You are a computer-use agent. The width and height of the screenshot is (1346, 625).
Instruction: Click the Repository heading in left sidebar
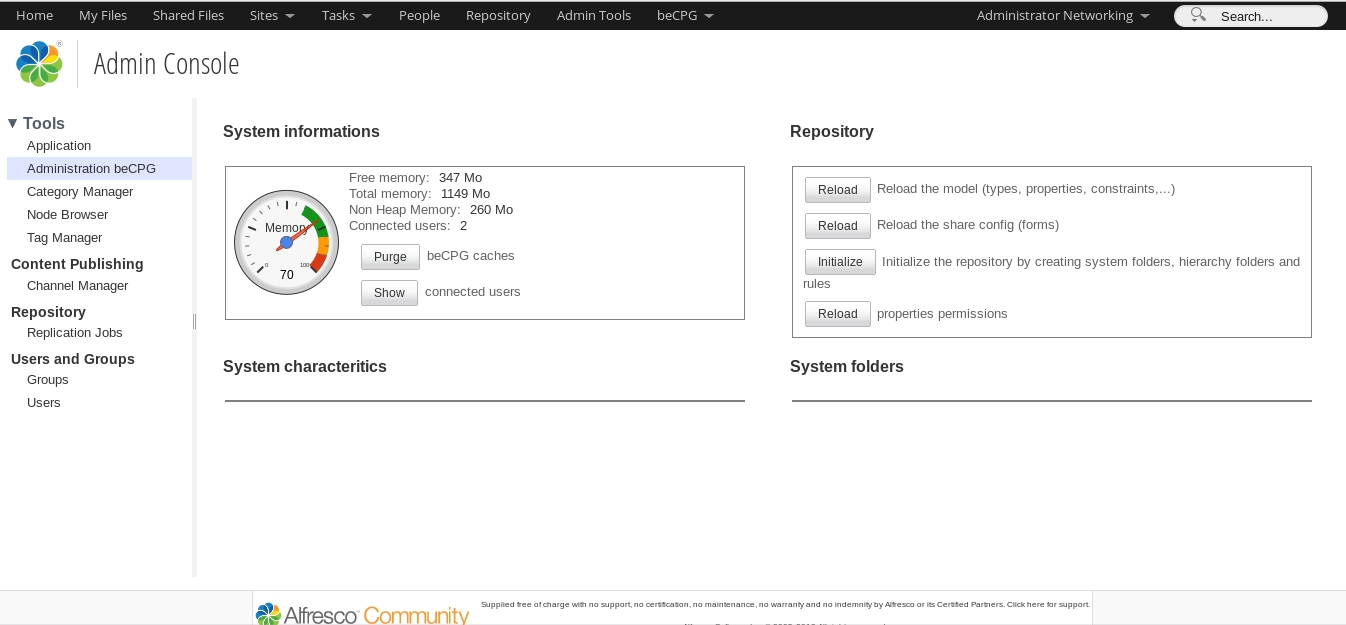(x=48, y=312)
